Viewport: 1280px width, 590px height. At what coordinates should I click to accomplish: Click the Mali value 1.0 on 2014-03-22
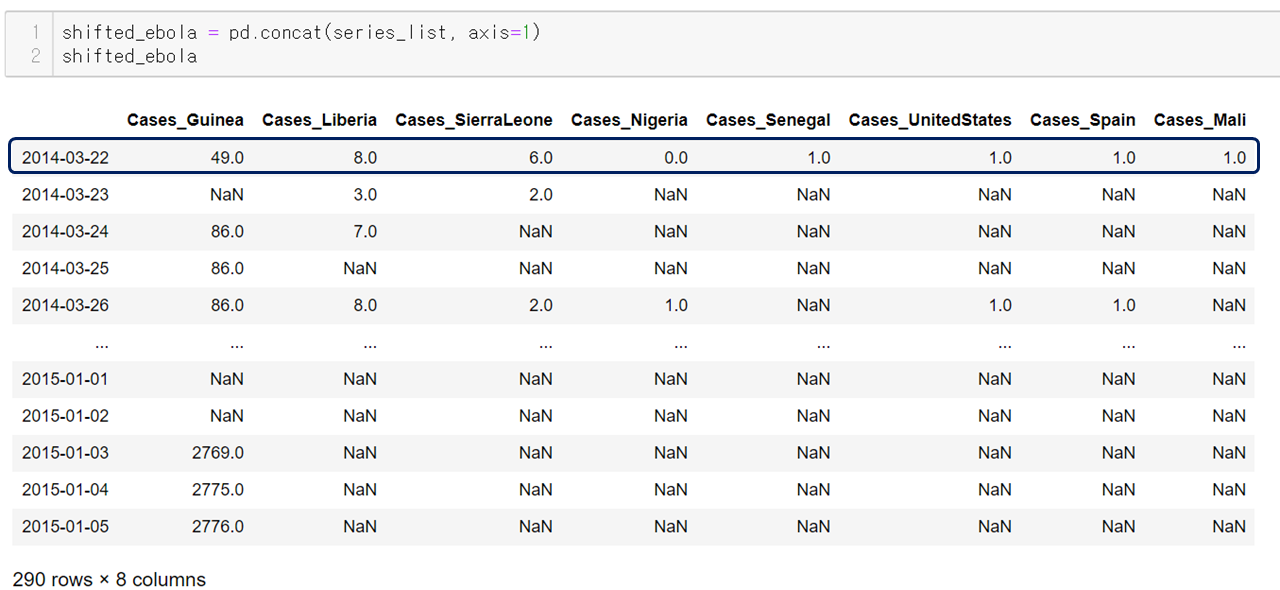[x=1234, y=158]
